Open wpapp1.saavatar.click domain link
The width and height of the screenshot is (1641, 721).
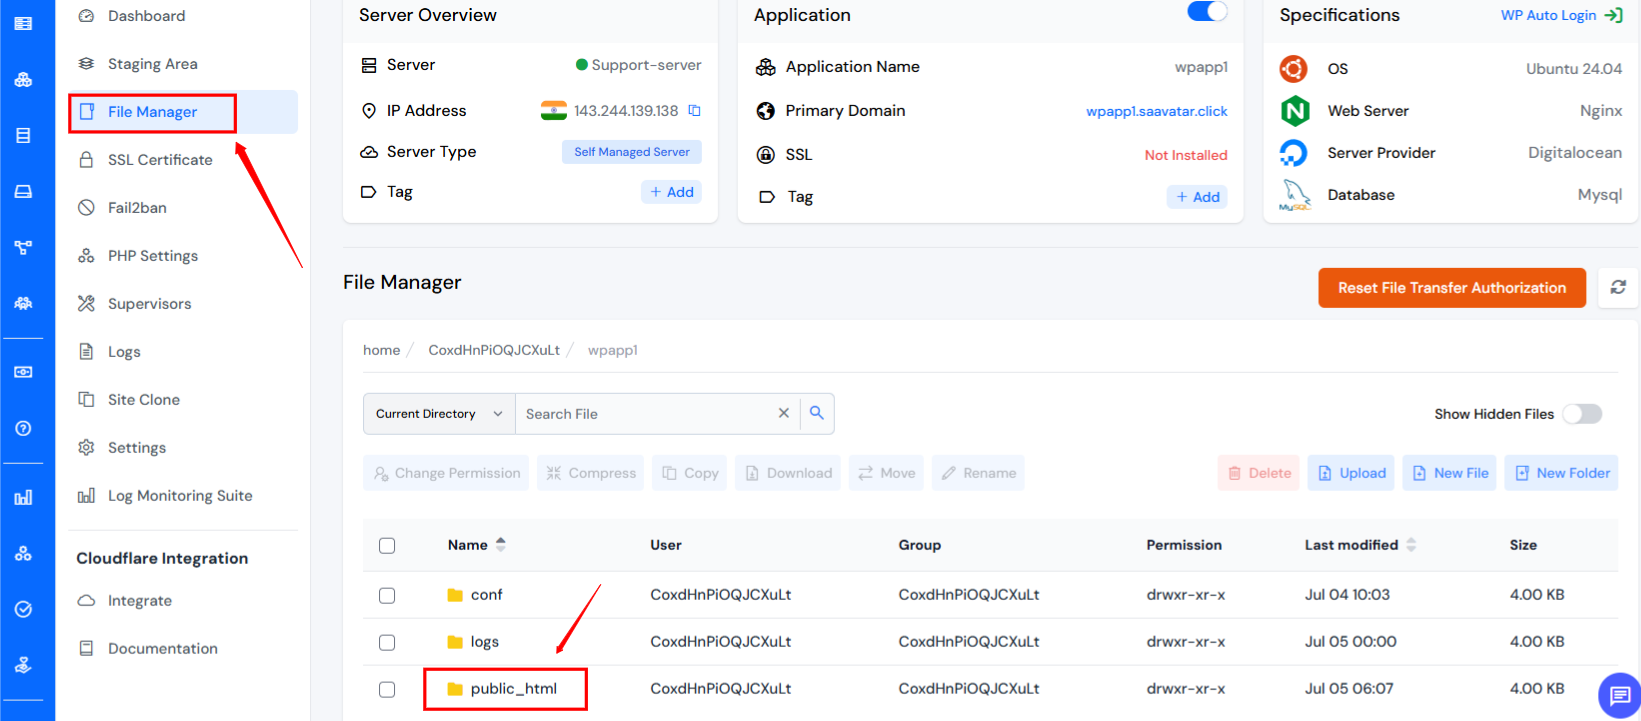pyautogui.click(x=1157, y=111)
